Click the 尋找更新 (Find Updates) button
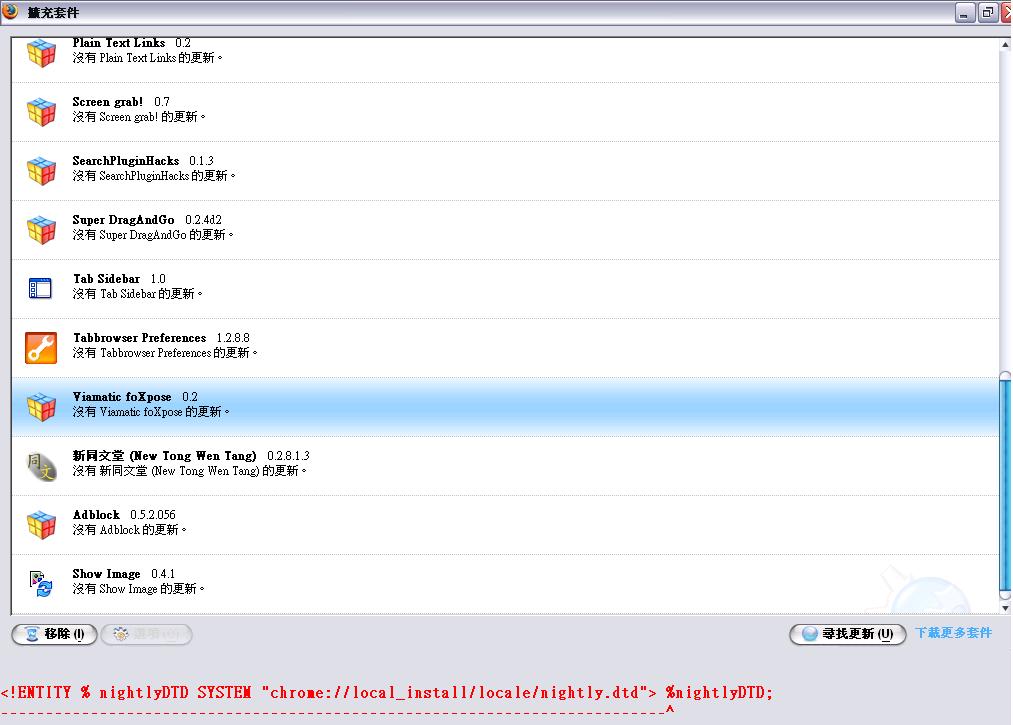 pyautogui.click(x=848, y=634)
